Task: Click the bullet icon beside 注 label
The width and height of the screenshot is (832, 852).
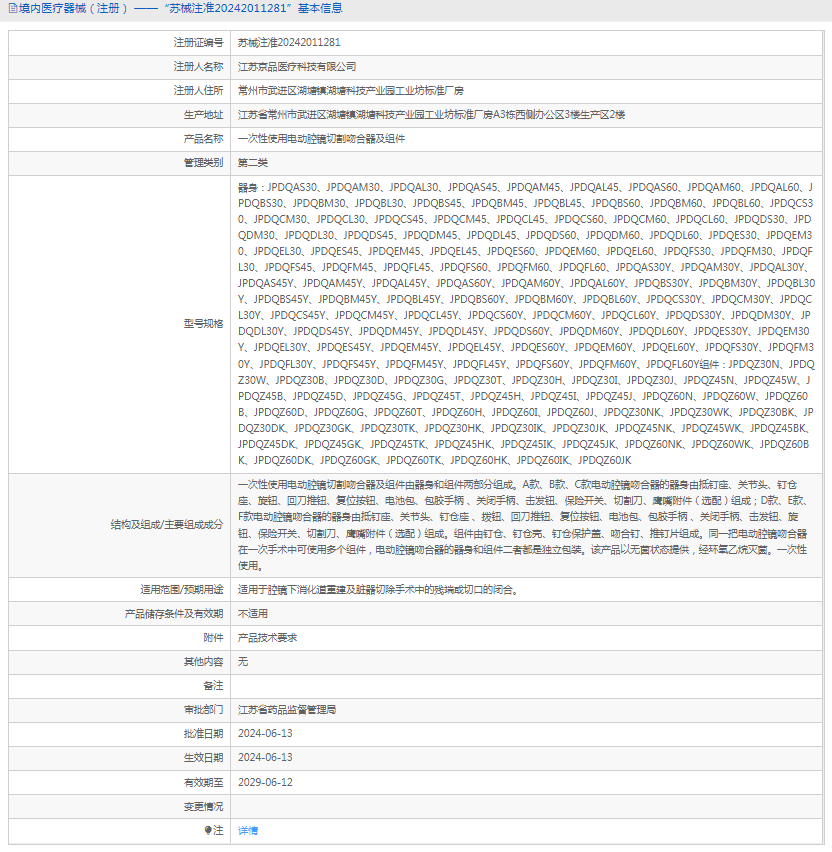Action: [208, 830]
